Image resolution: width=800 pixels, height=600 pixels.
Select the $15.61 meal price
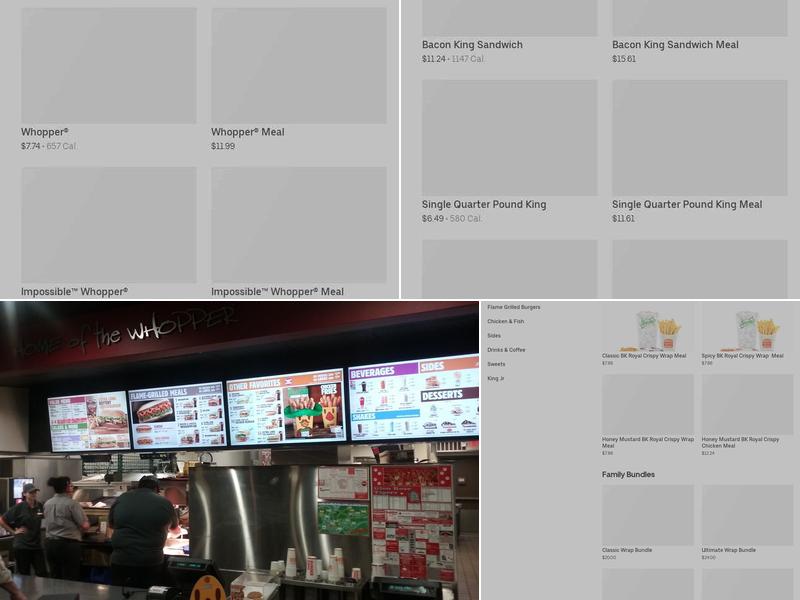[624, 59]
